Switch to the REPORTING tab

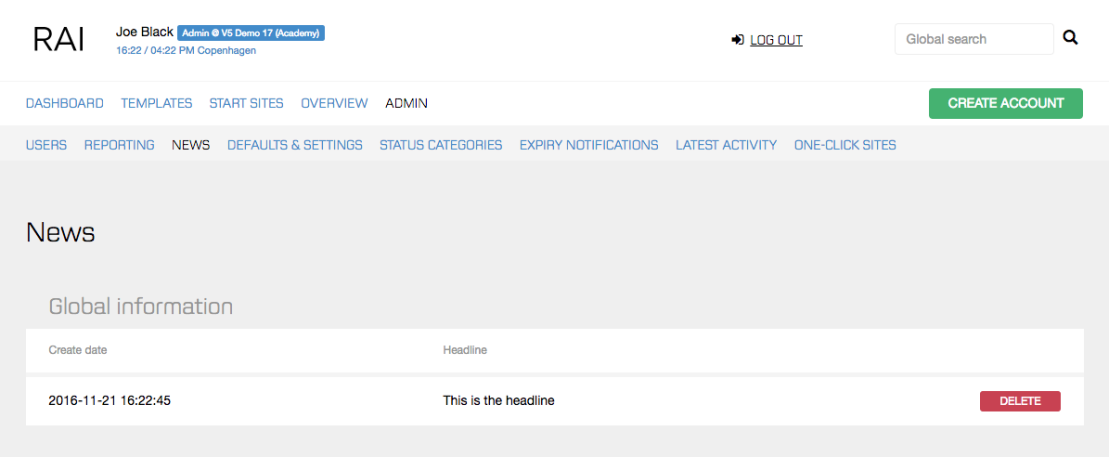tap(119, 145)
